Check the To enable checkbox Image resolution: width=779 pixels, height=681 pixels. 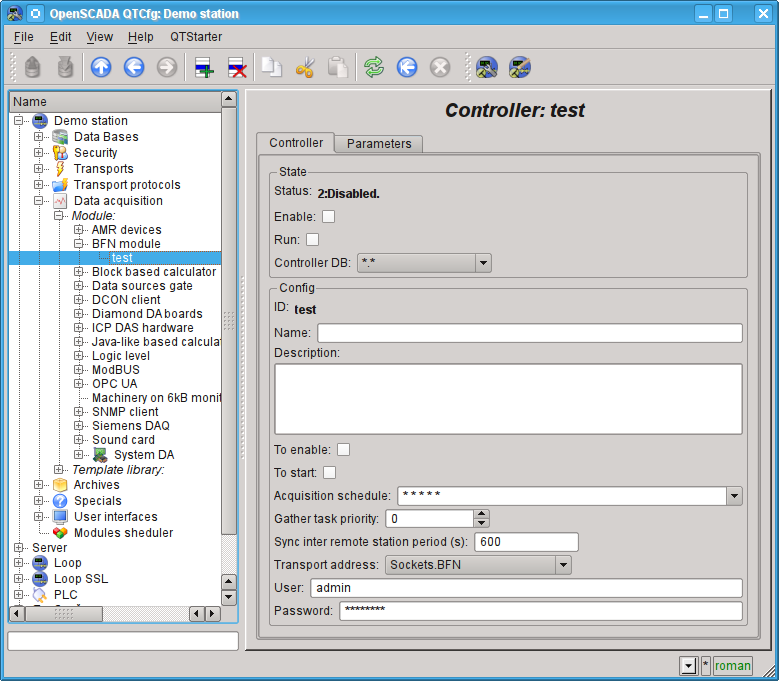(x=343, y=450)
